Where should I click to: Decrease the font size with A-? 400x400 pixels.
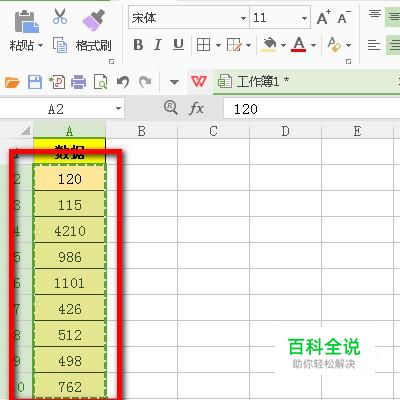[x=344, y=17]
